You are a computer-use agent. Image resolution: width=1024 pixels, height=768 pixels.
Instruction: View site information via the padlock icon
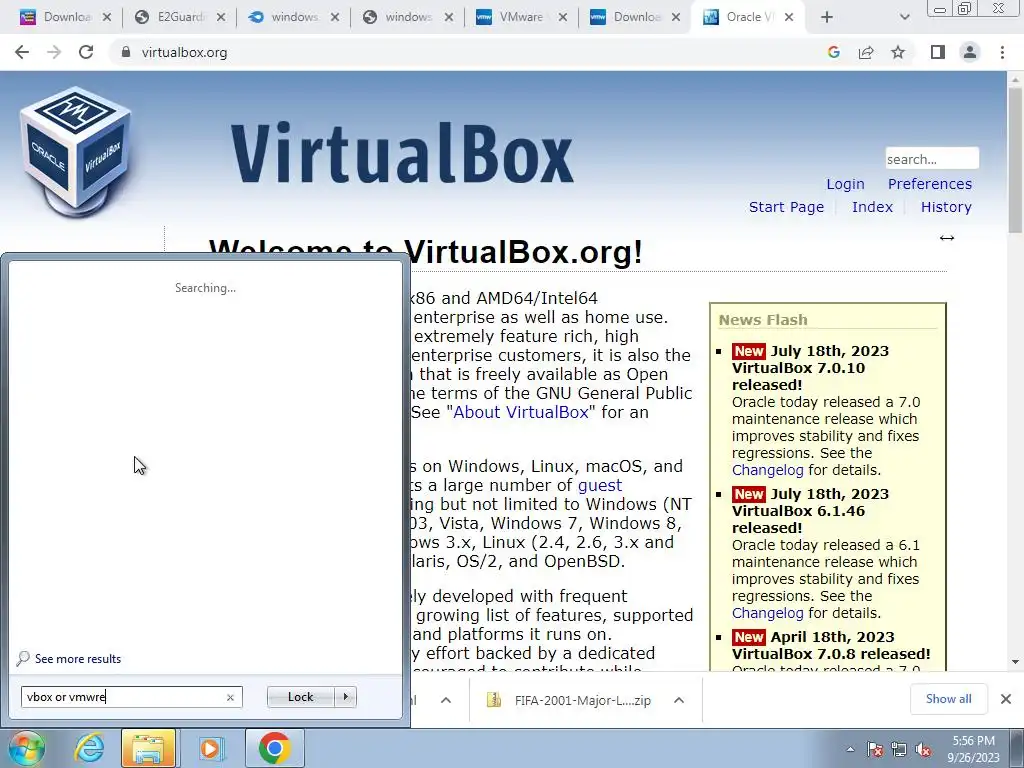tap(126, 52)
